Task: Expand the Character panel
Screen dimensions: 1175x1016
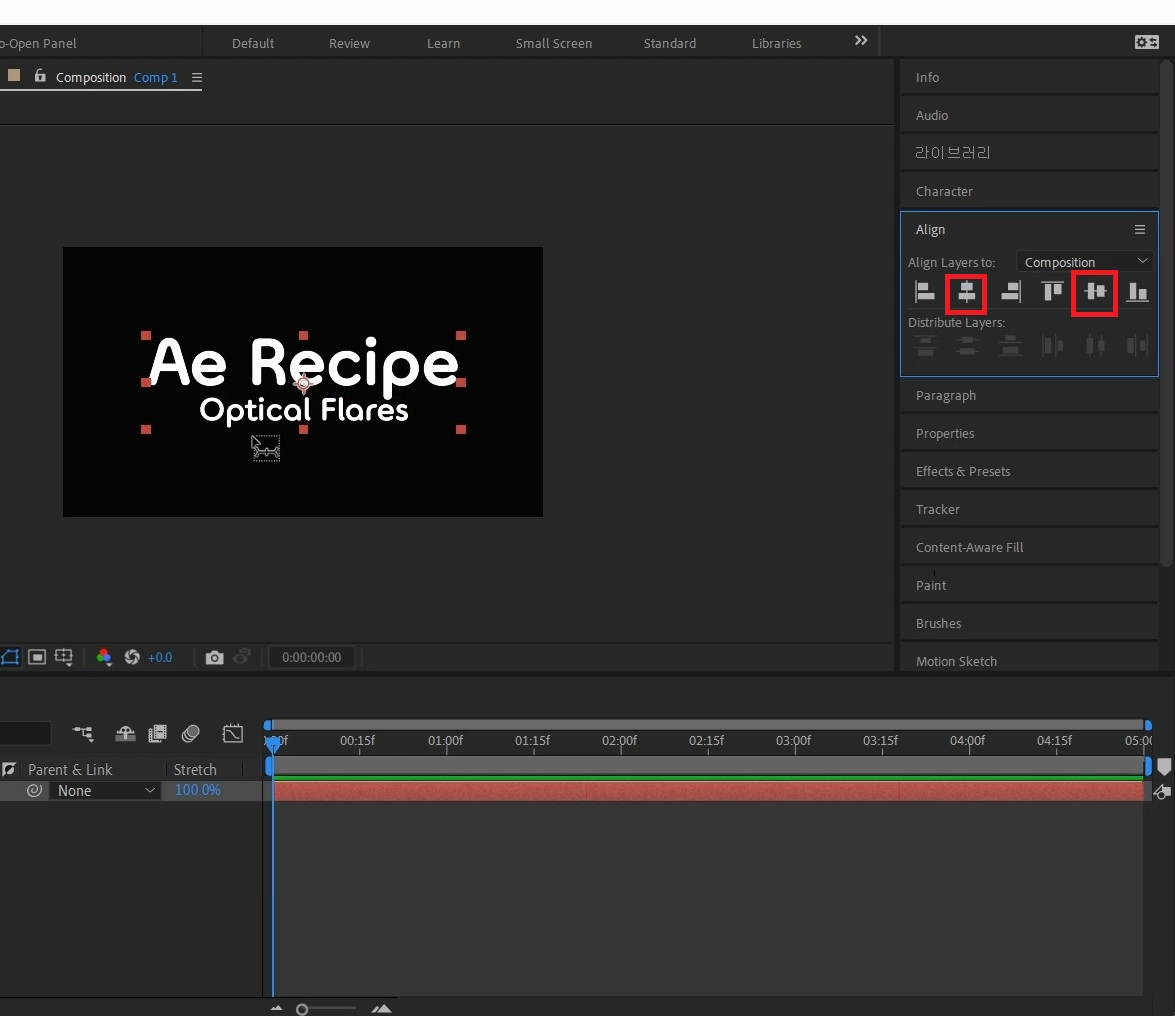Action: (x=1029, y=191)
